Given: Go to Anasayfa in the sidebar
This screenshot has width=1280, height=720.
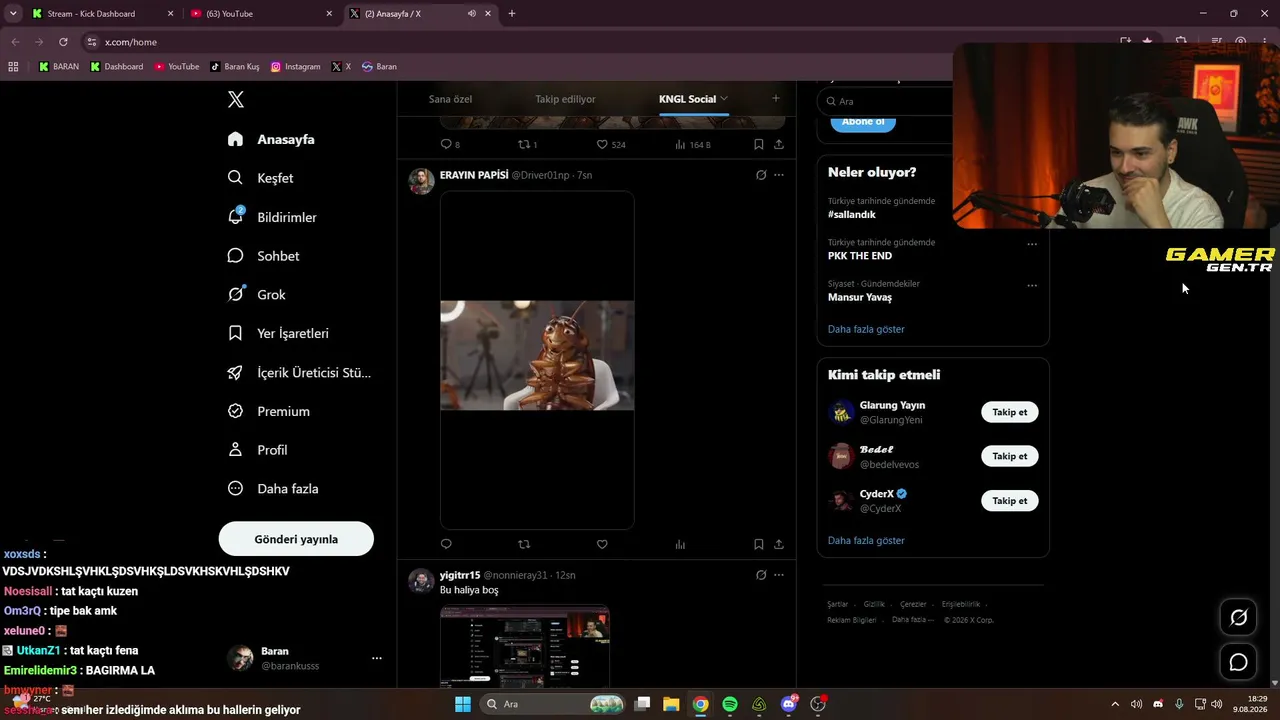Looking at the screenshot, I should 271,139.
